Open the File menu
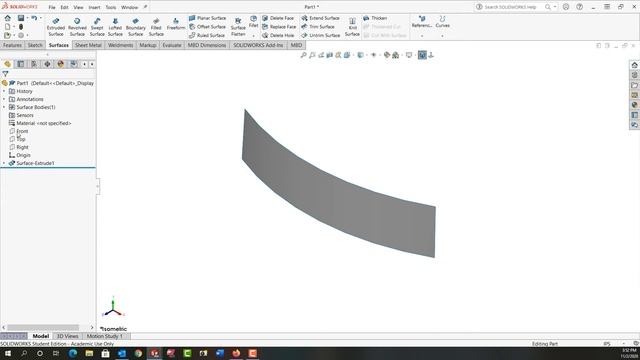The image size is (640, 360). click(52, 7)
